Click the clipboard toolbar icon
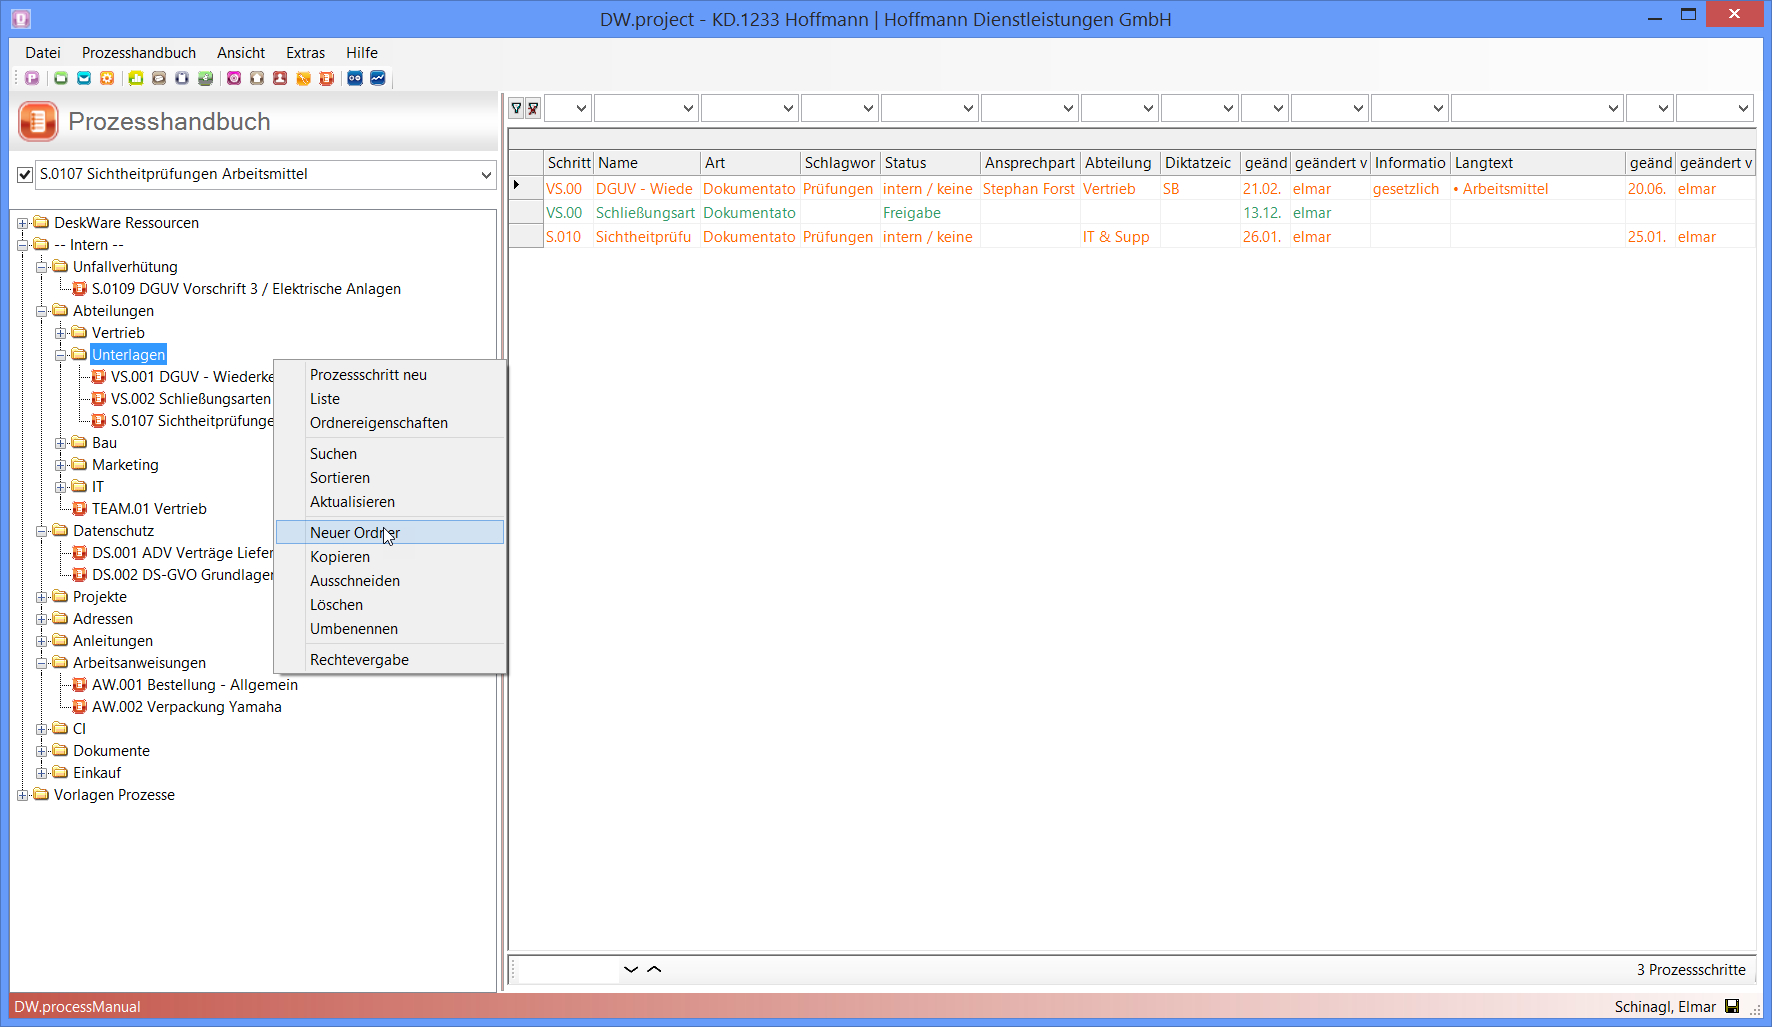Image resolution: width=1772 pixels, height=1027 pixels. coord(182,78)
